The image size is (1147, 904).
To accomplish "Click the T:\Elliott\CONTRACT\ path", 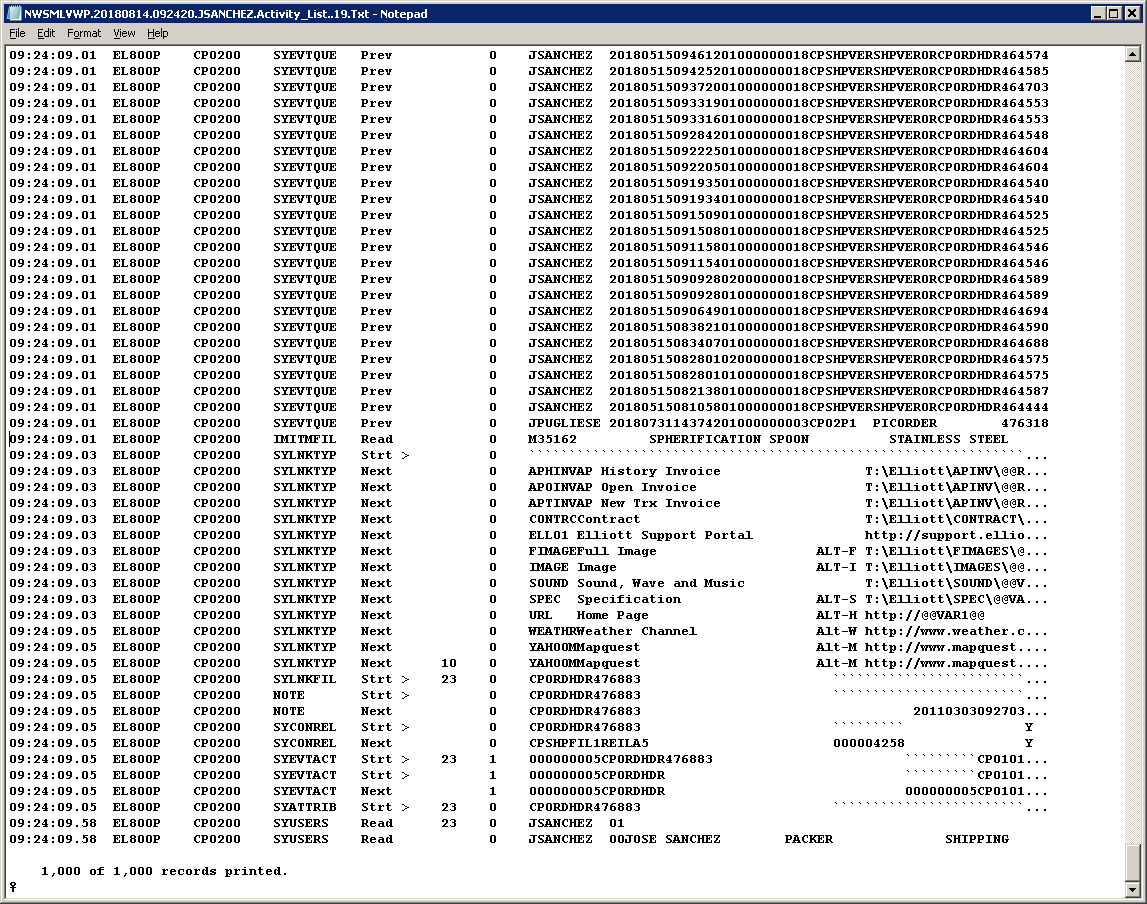I will pyautogui.click(x=944, y=520).
